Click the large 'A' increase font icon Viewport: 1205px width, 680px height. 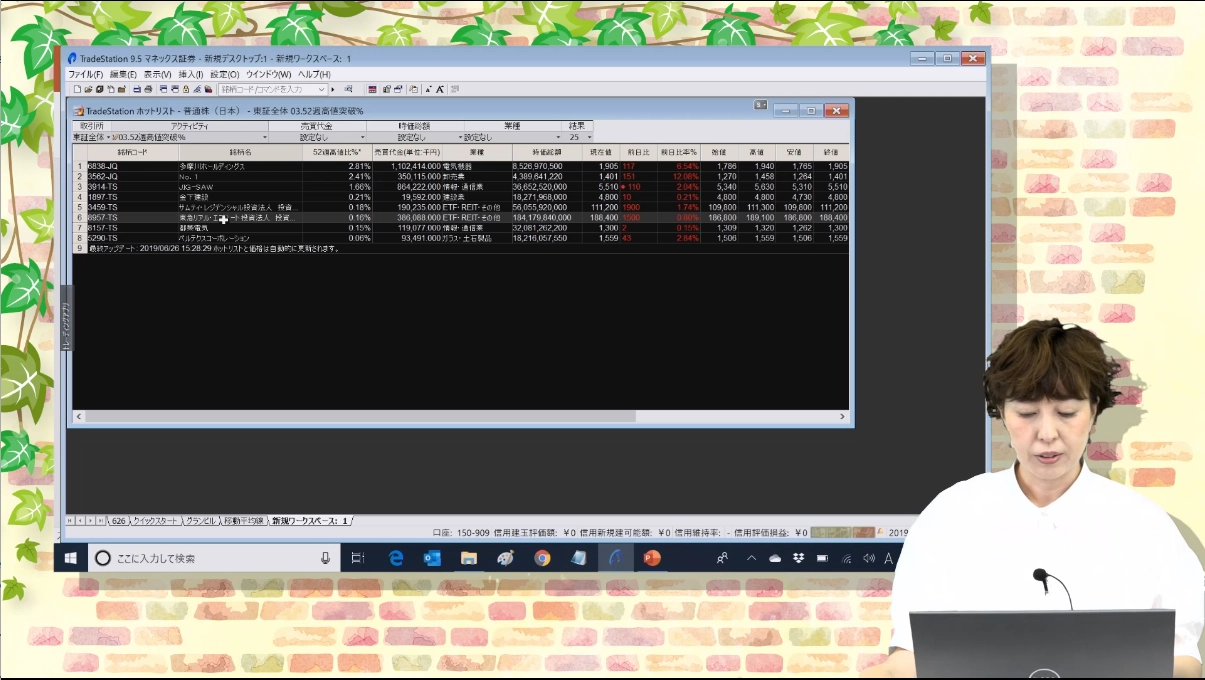click(x=440, y=89)
